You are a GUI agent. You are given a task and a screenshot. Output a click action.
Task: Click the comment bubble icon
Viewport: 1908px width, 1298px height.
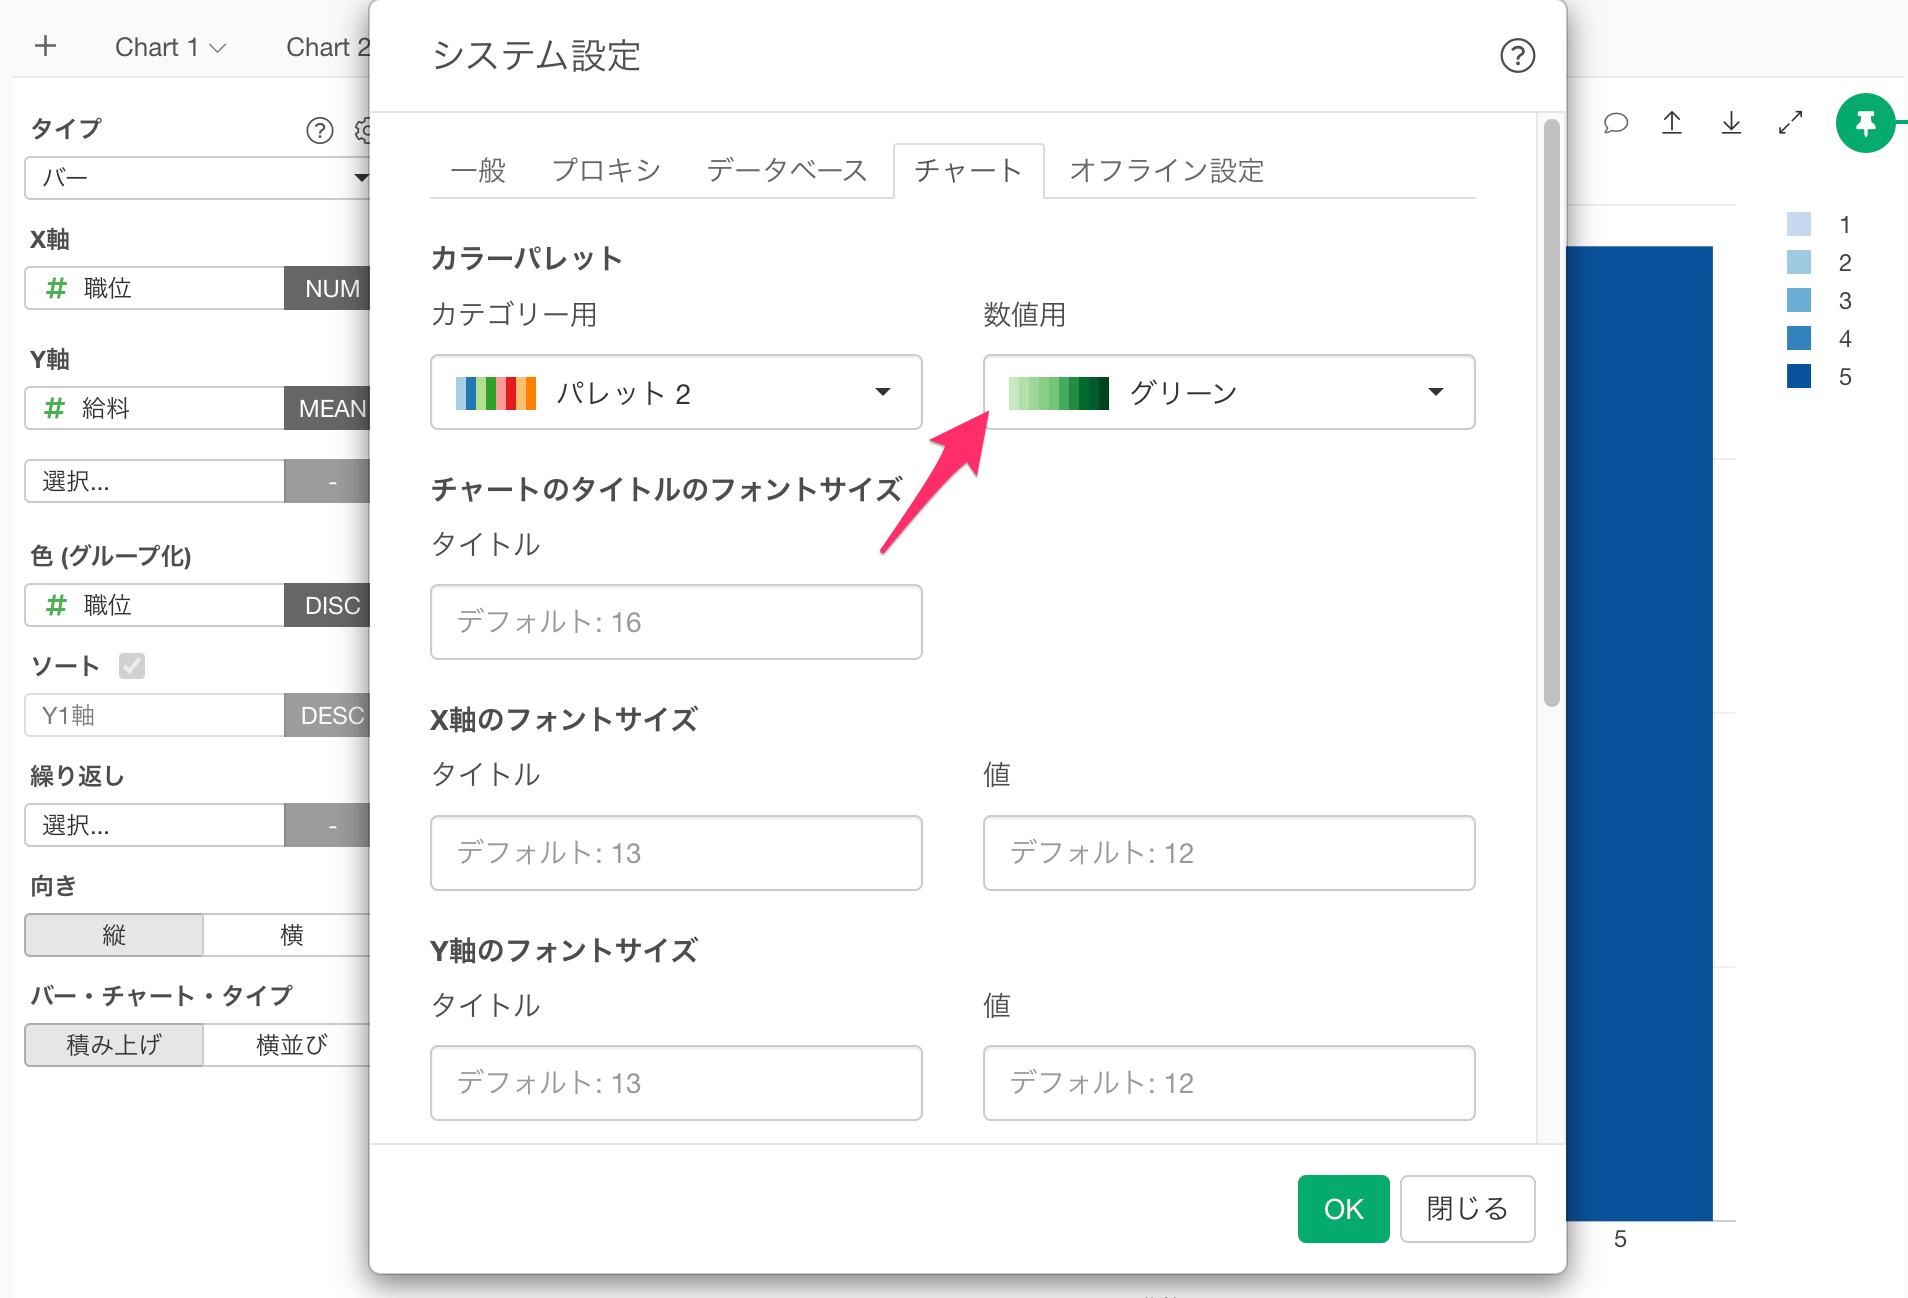coord(1616,123)
